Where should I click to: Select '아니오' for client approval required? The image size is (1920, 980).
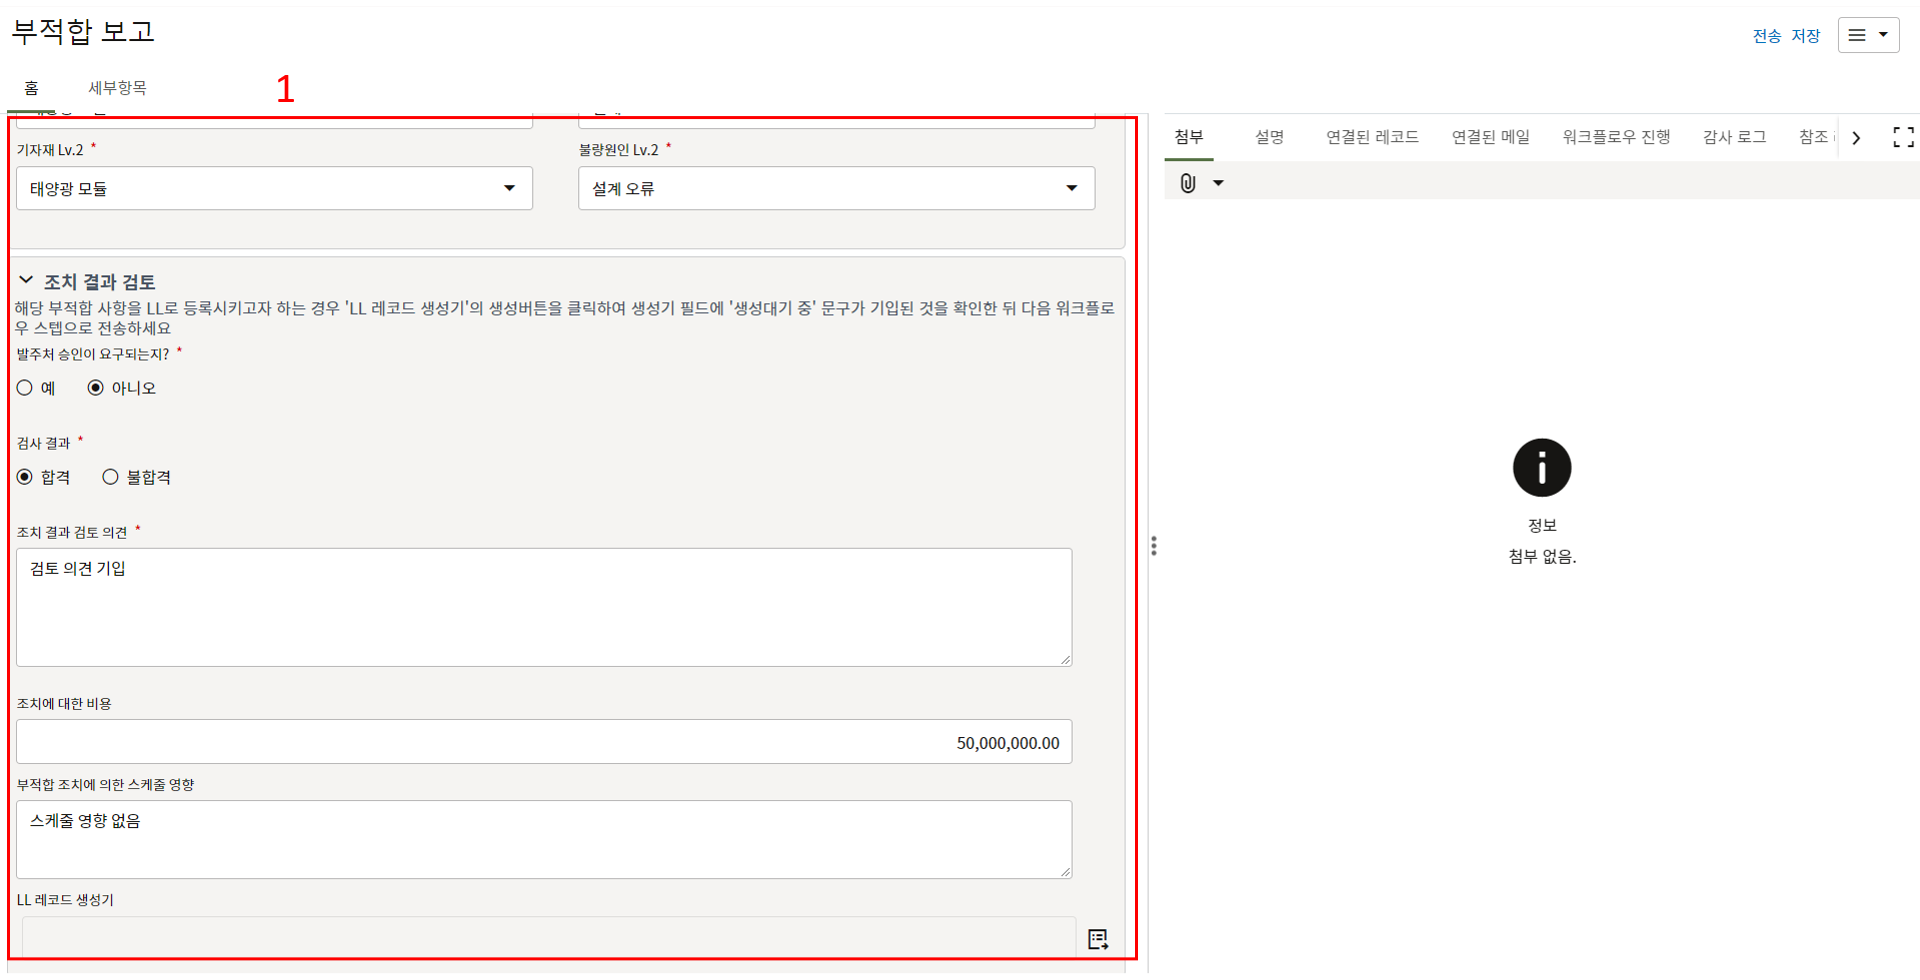(x=96, y=388)
